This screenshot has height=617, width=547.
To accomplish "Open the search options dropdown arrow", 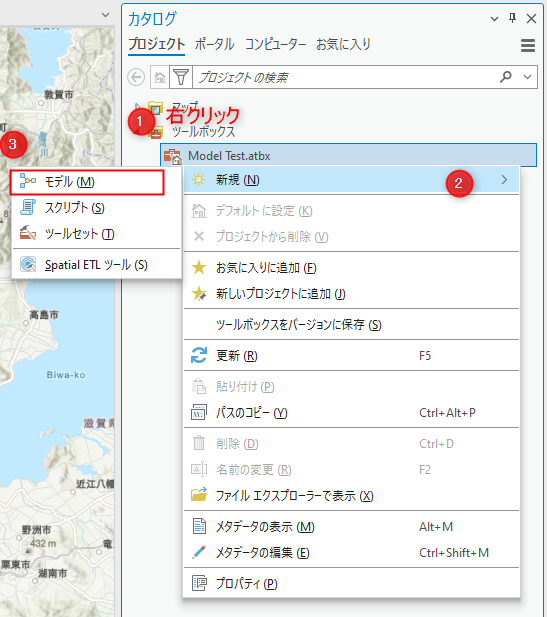I will [527, 77].
